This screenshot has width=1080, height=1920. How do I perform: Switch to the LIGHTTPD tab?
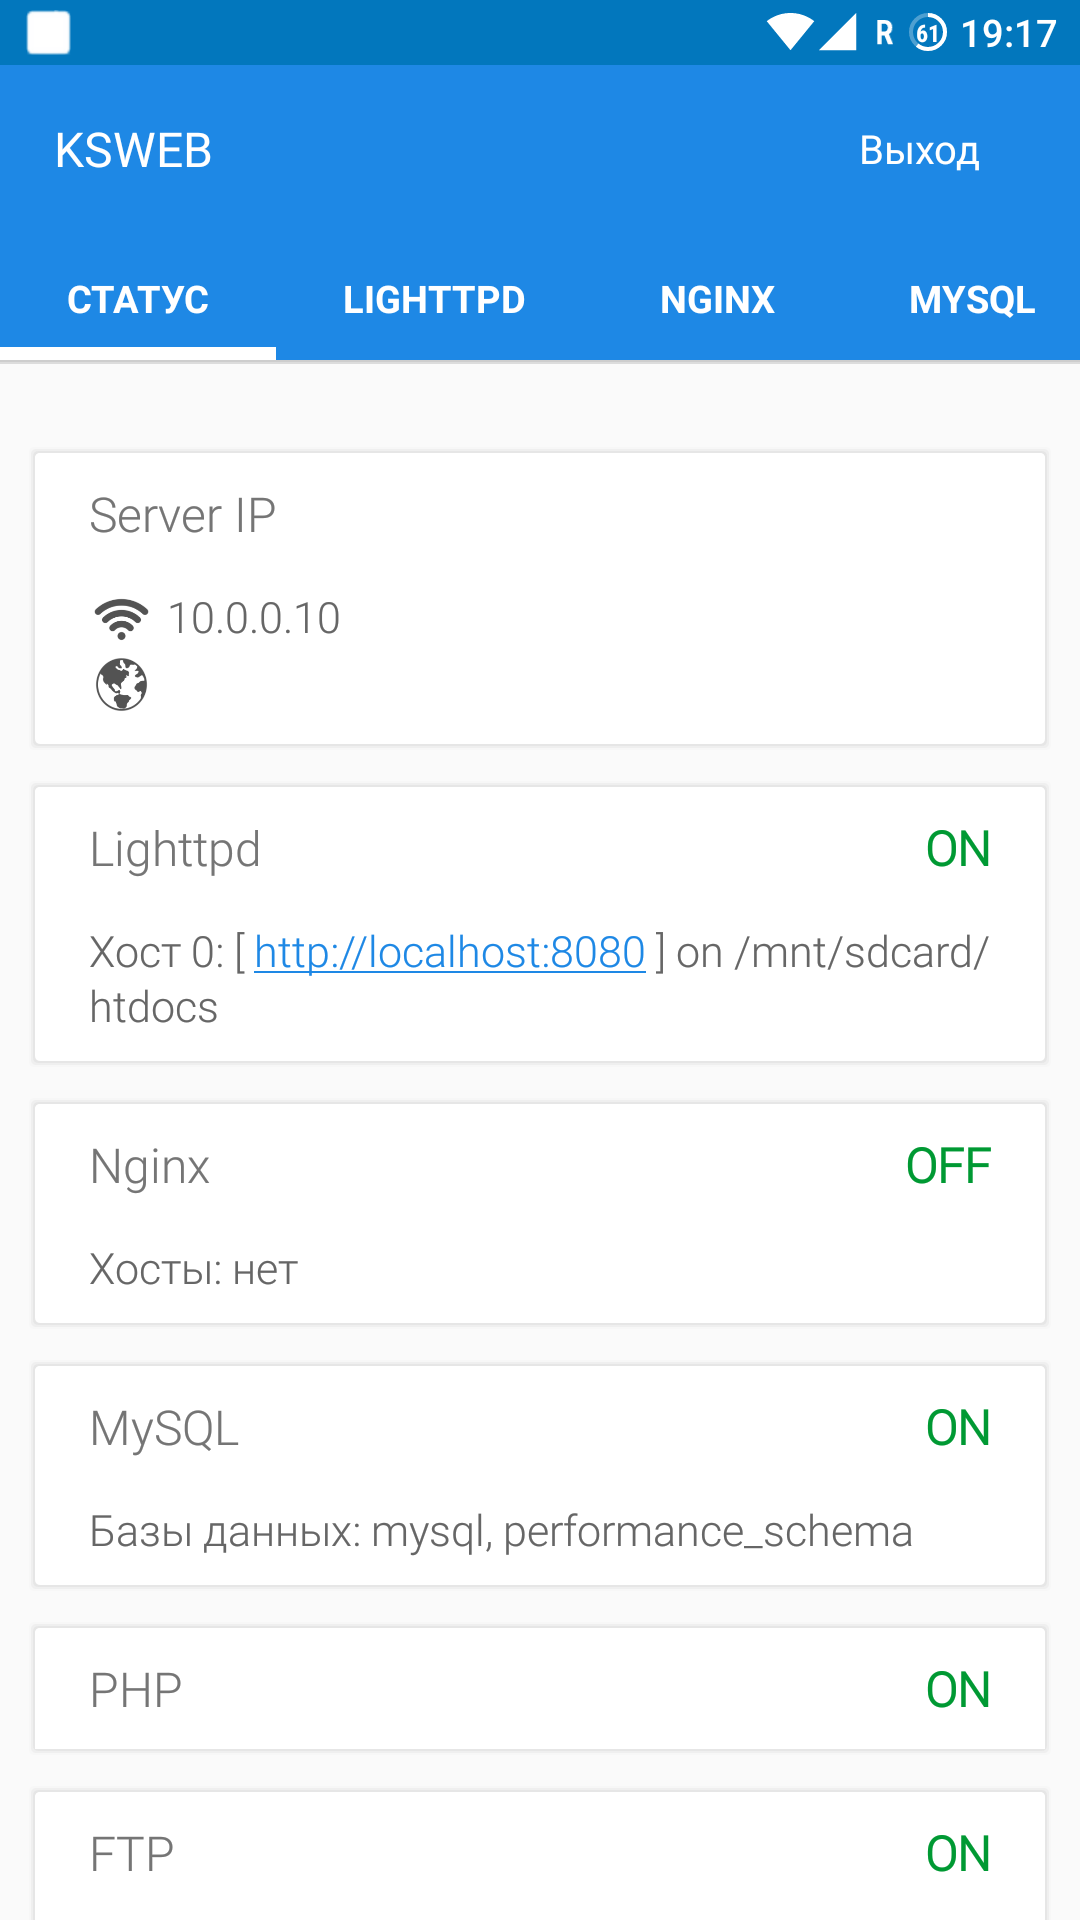click(x=434, y=300)
